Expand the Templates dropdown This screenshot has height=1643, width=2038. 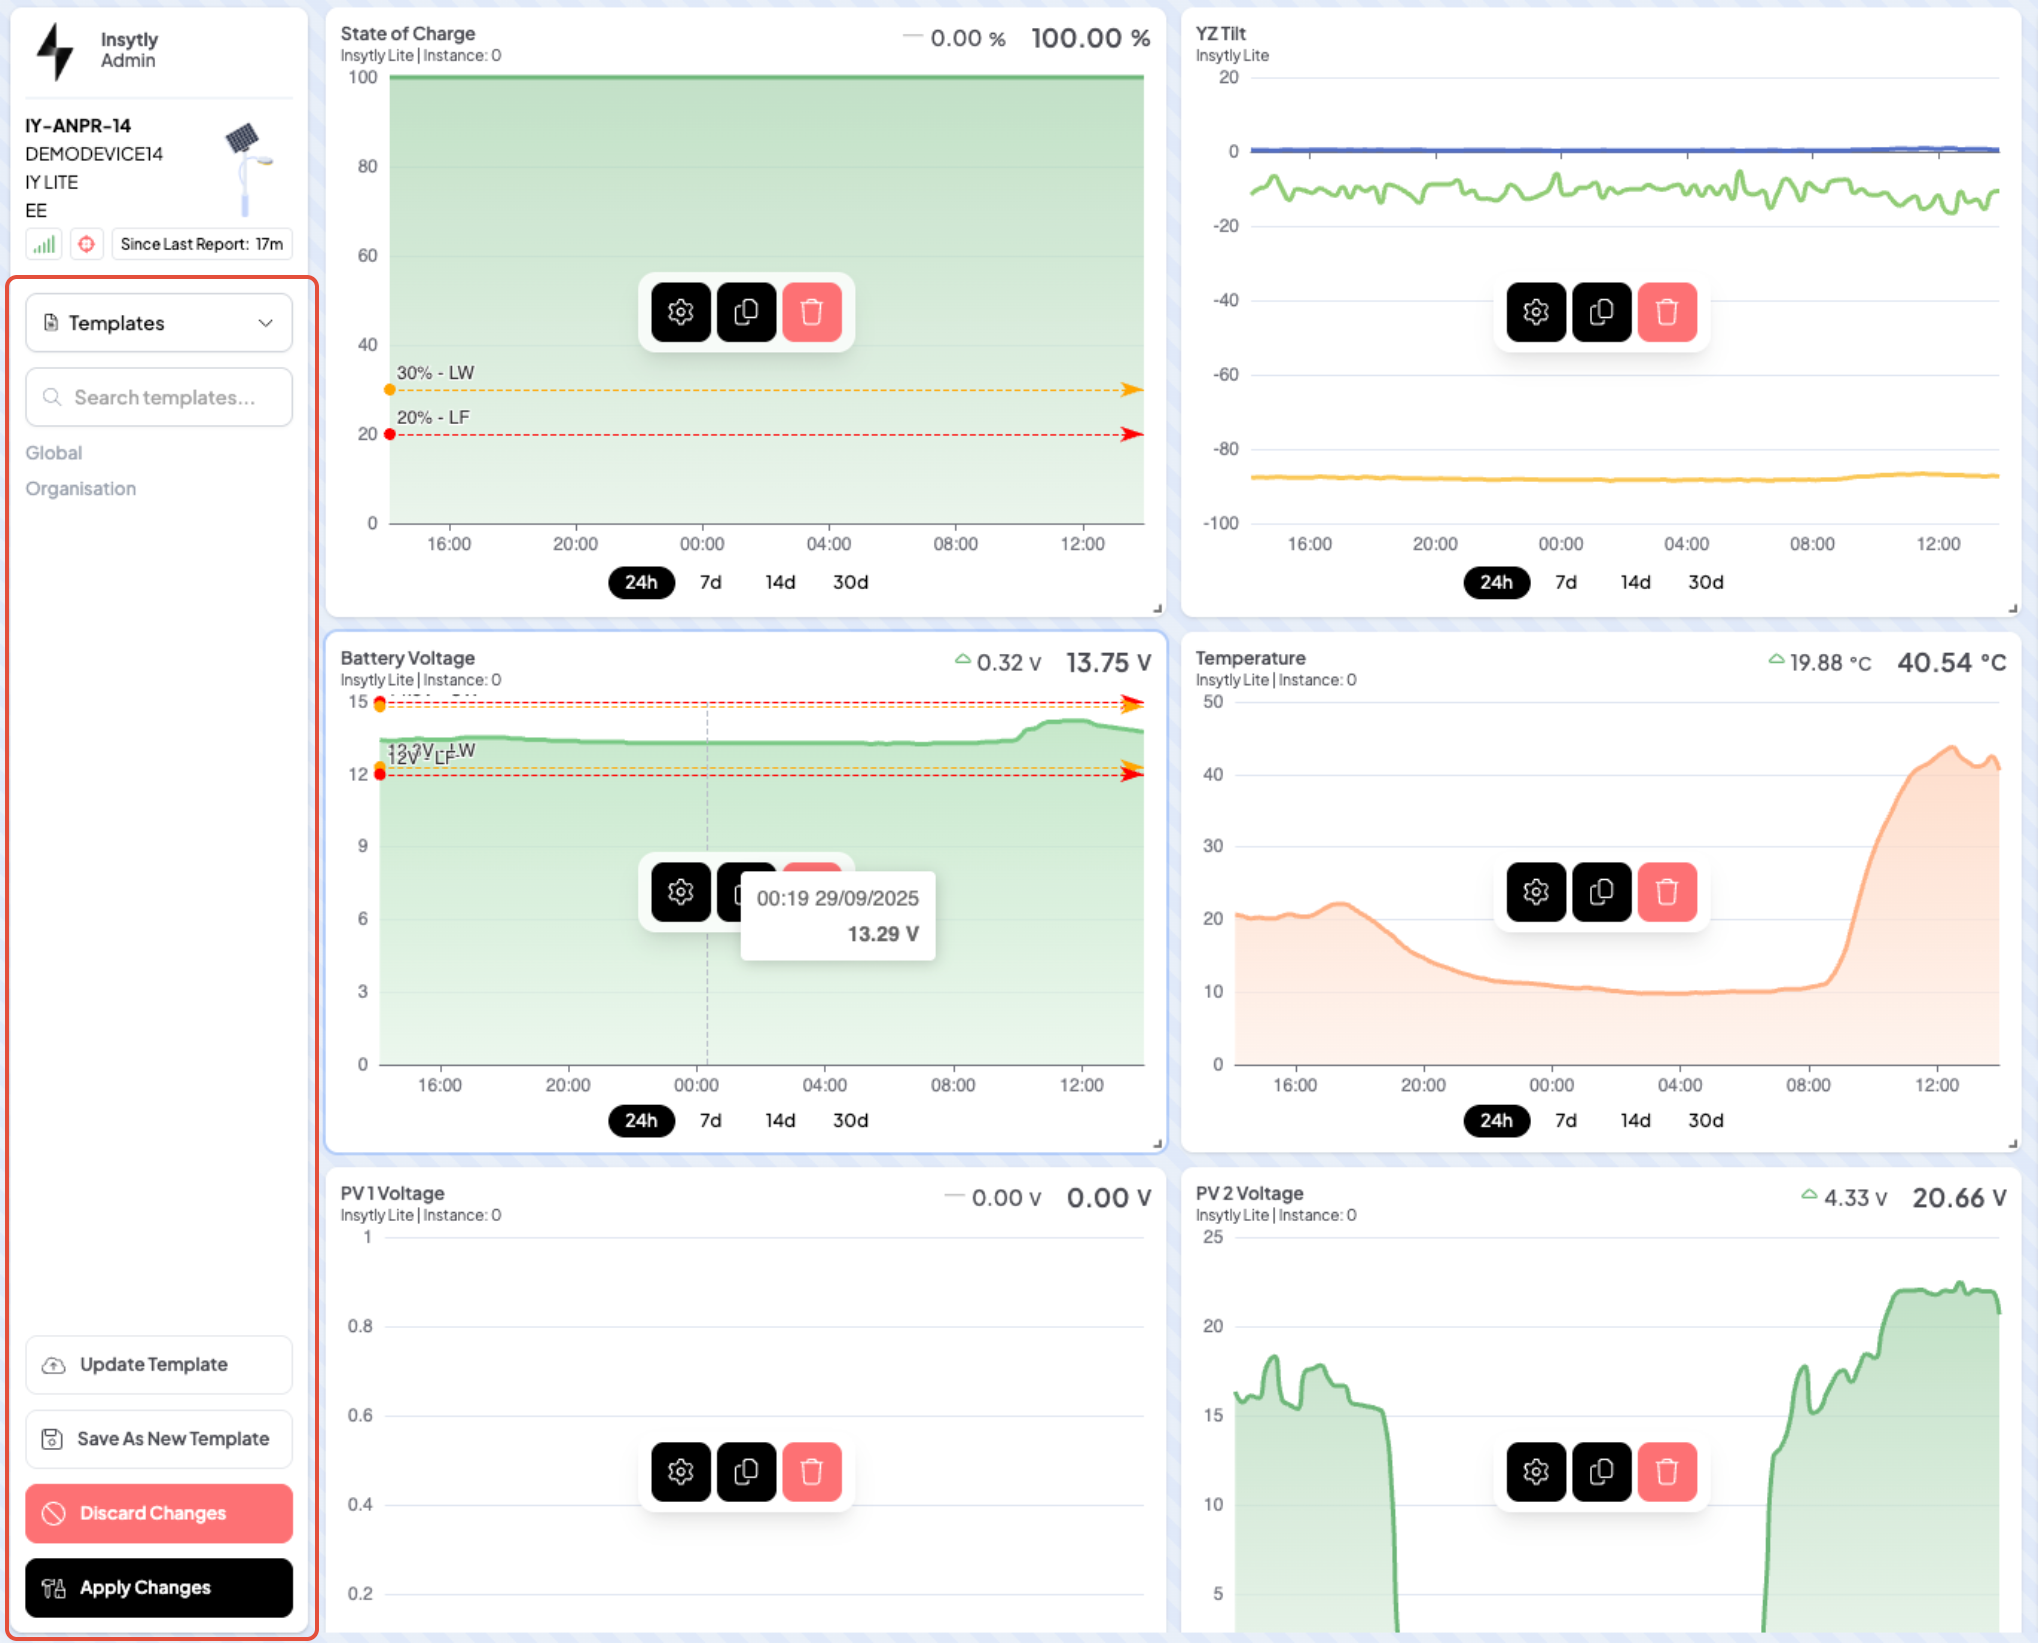[x=159, y=323]
